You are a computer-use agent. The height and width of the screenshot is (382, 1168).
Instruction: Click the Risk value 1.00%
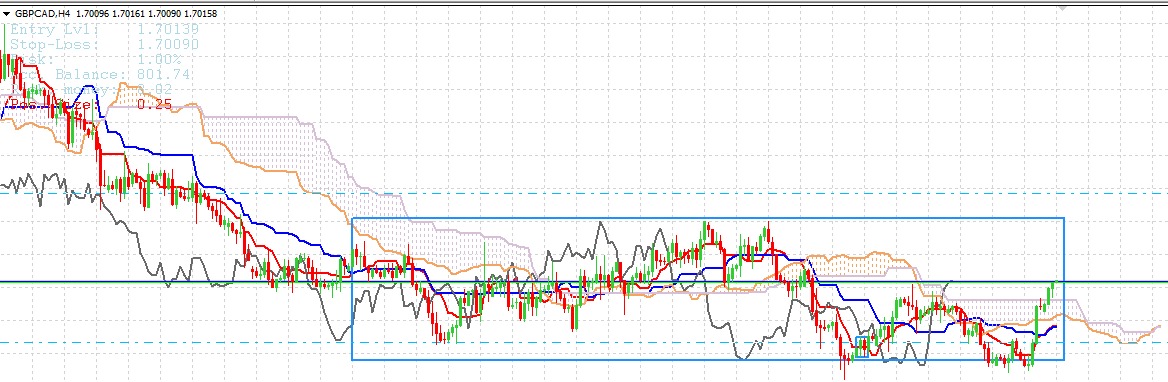159,60
